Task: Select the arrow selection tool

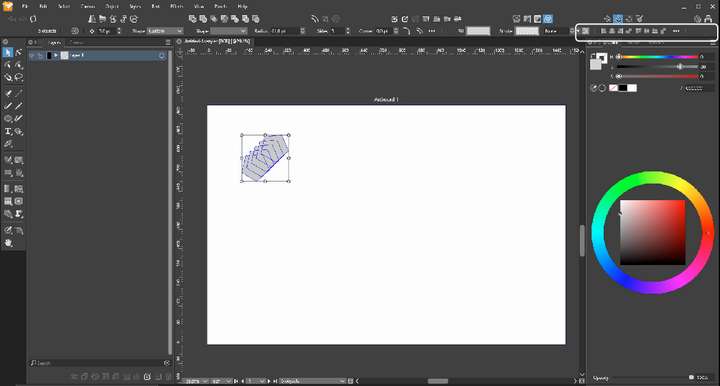Action: 8,53
